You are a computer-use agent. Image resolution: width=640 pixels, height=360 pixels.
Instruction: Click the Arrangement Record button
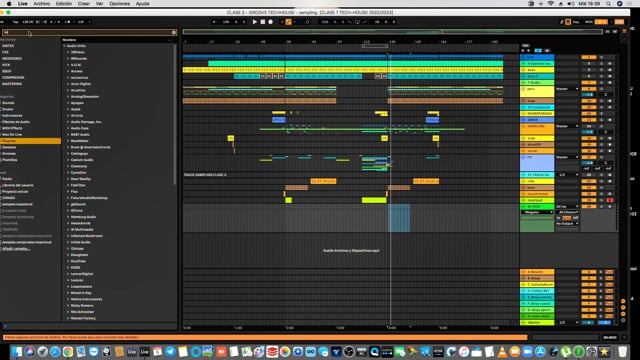click(270, 22)
